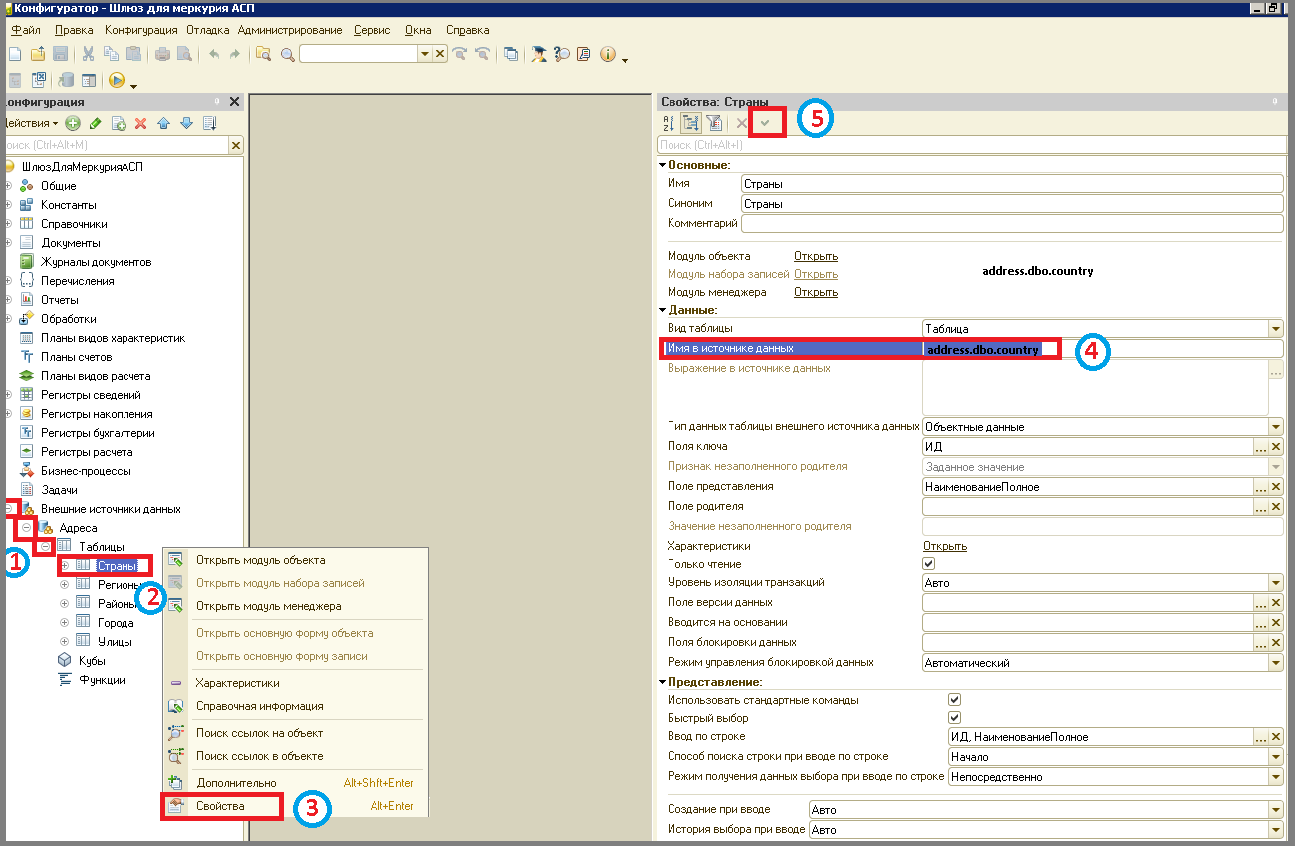
Task: Open the 'Вид таблицы' dropdown
Action: [x=1275, y=328]
